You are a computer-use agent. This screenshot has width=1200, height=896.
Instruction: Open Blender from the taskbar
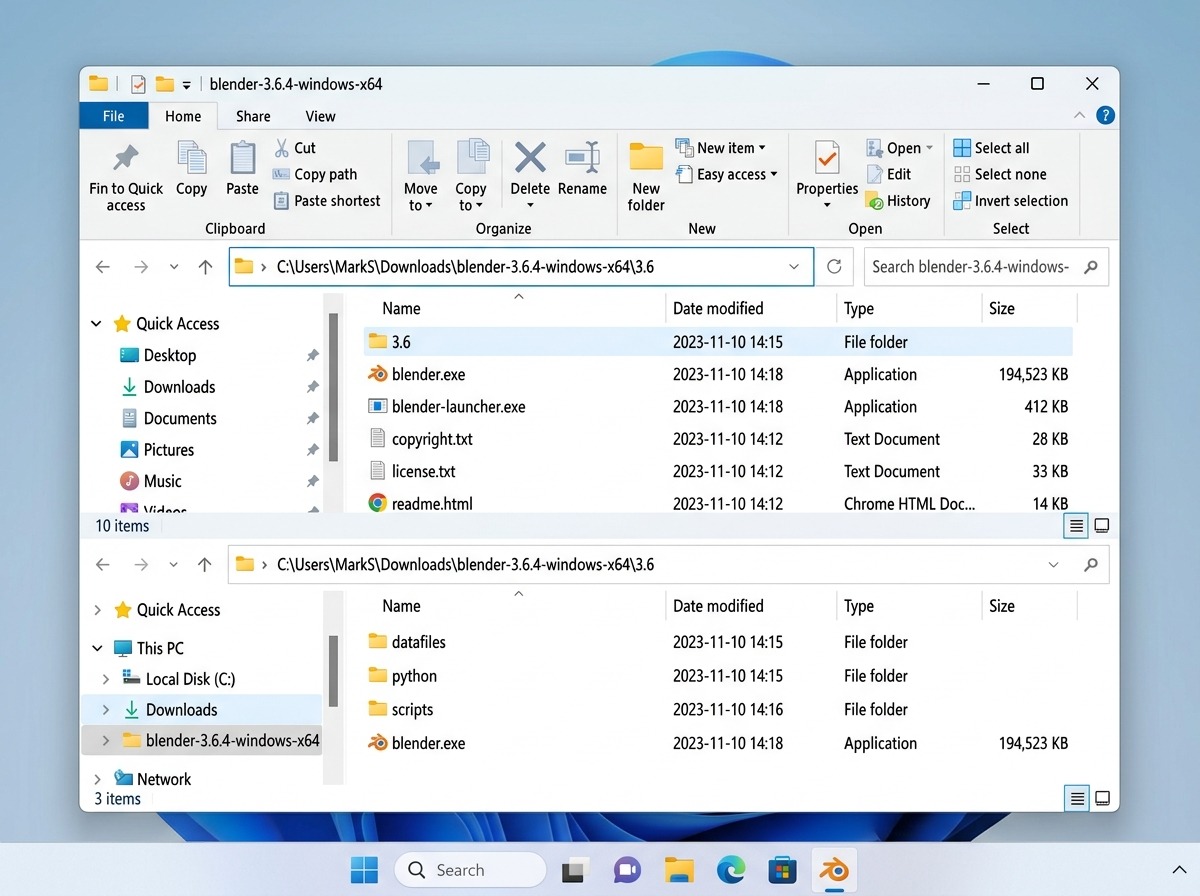click(833, 870)
